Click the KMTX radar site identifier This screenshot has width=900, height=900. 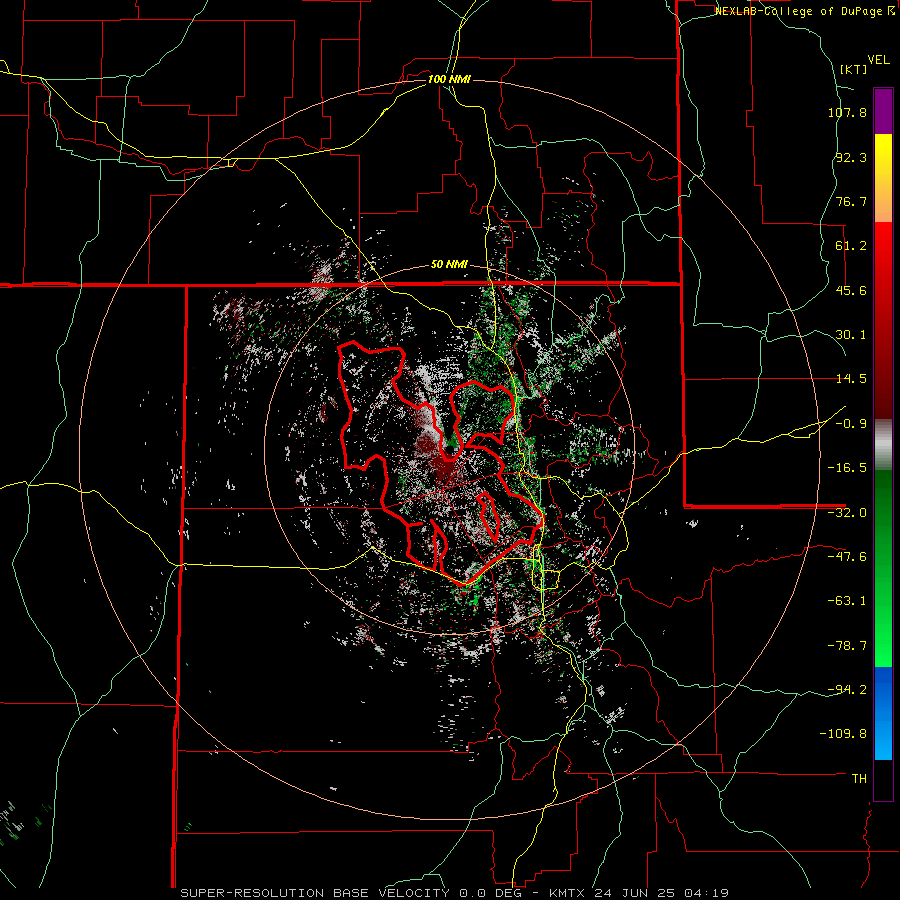[x=570, y=893]
